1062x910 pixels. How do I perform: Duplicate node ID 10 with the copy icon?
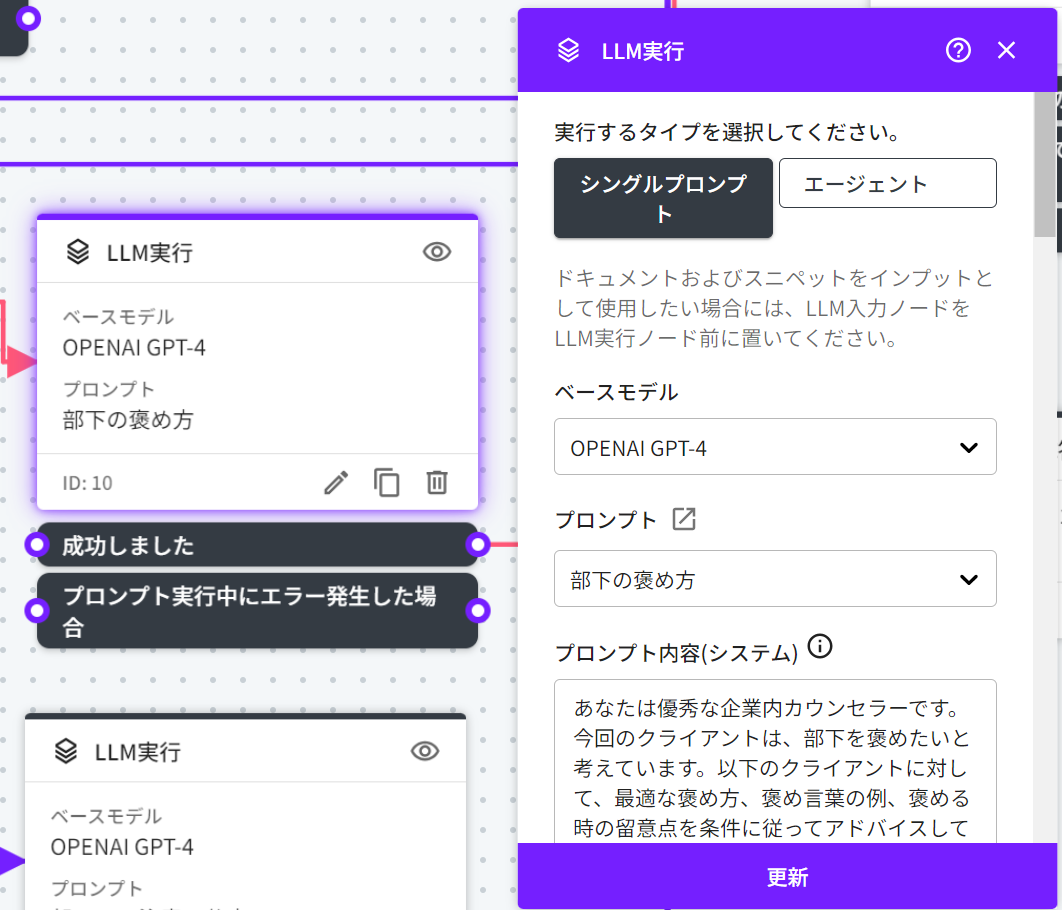pos(387,483)
